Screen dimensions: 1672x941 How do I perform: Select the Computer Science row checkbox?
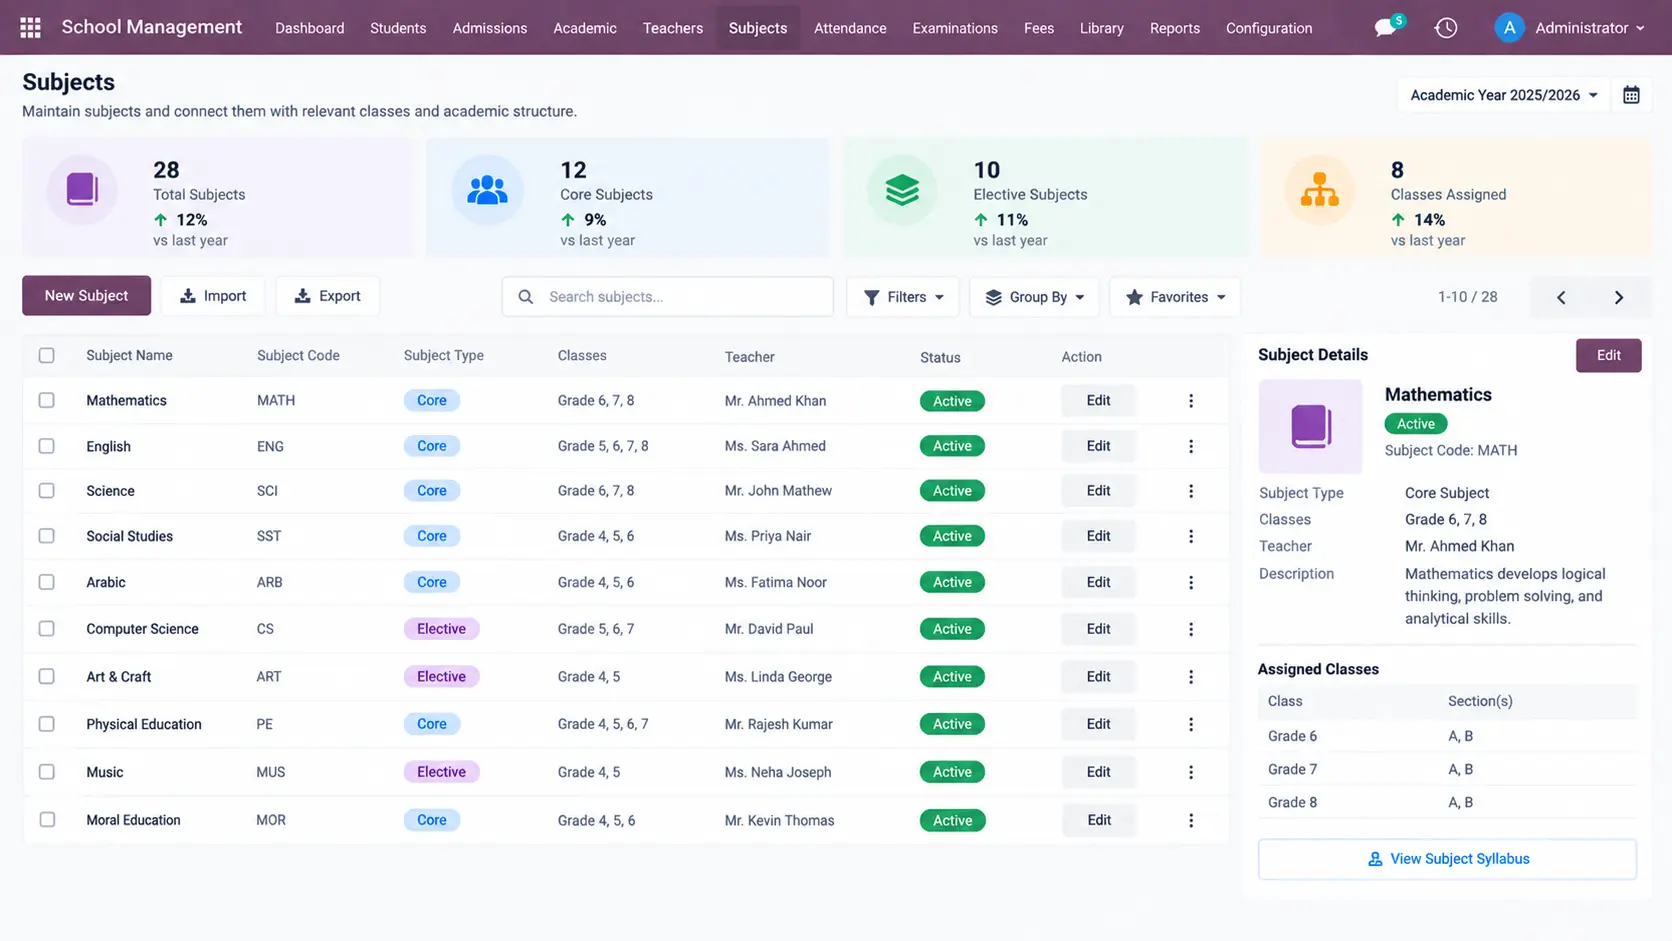point(47,629)
